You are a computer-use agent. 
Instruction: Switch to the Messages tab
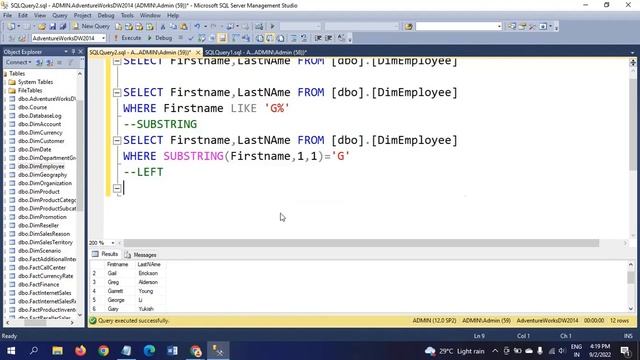tap(141, 255)
